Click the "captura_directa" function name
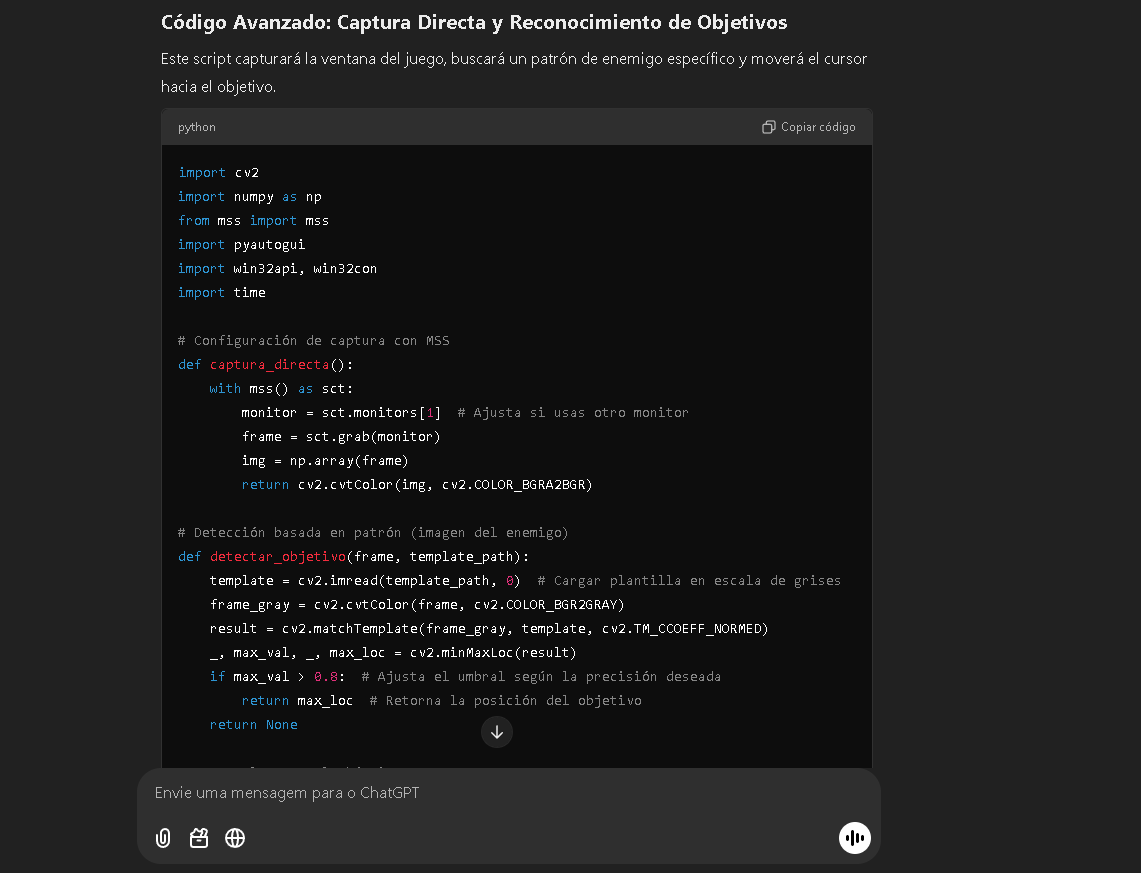This screenshot has height=873, width=1141. point(269,365)
